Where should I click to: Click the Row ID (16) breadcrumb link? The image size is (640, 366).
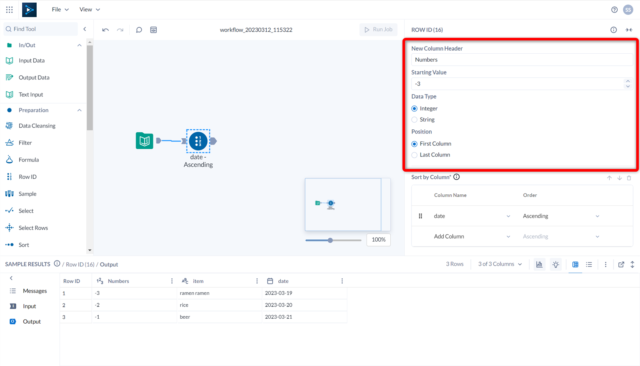coord(80,264)
